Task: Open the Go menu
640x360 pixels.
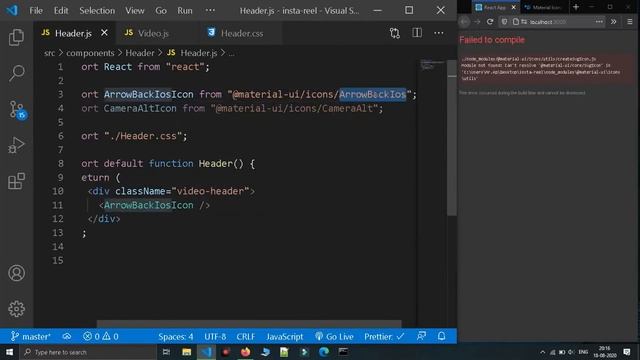Action: (x=161, y=11)
